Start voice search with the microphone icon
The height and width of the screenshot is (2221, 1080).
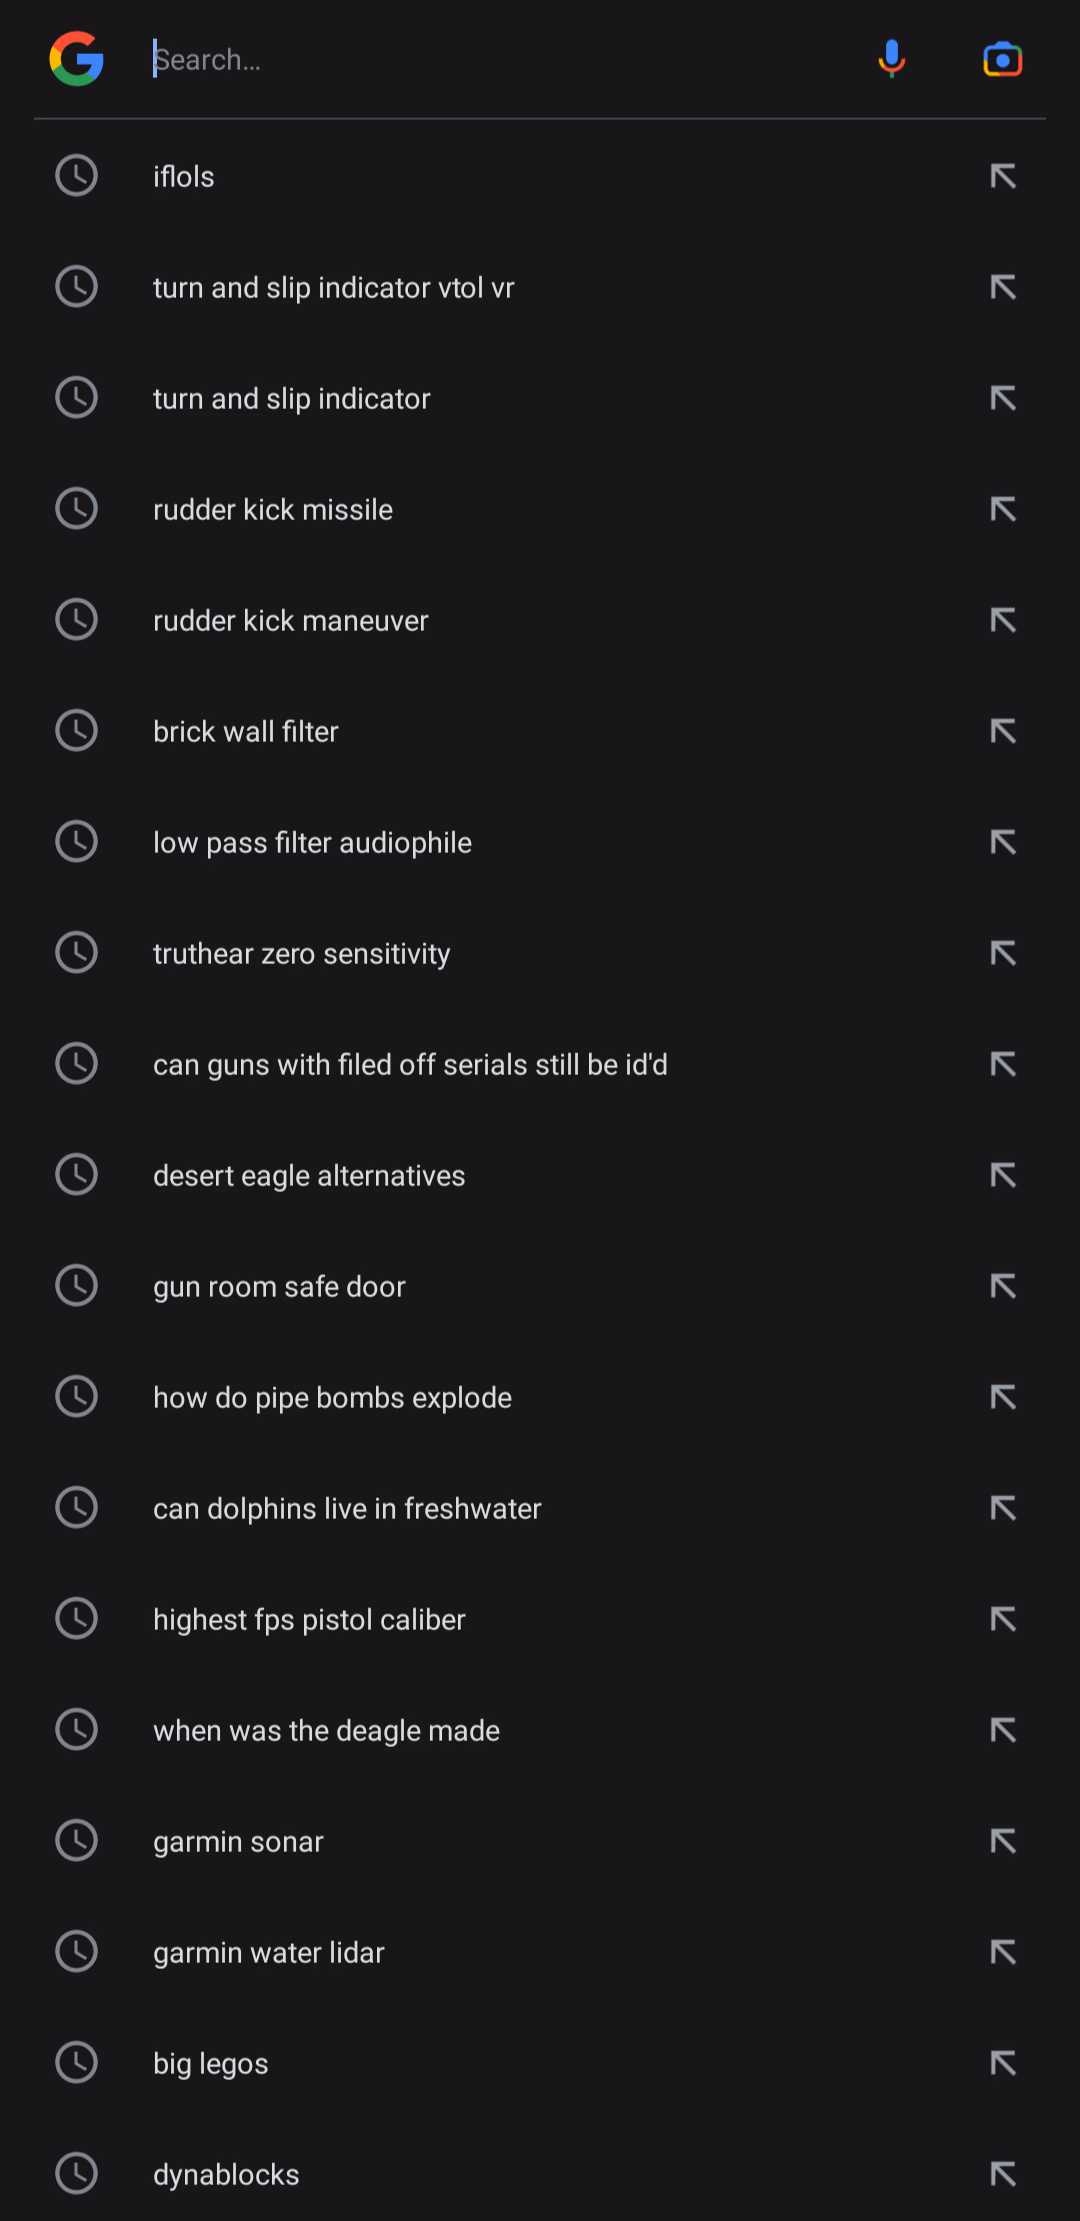coord(891,59)
